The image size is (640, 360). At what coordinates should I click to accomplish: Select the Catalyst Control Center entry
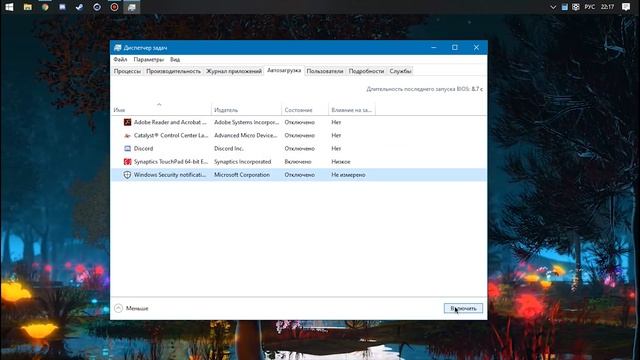coord(171,135)
